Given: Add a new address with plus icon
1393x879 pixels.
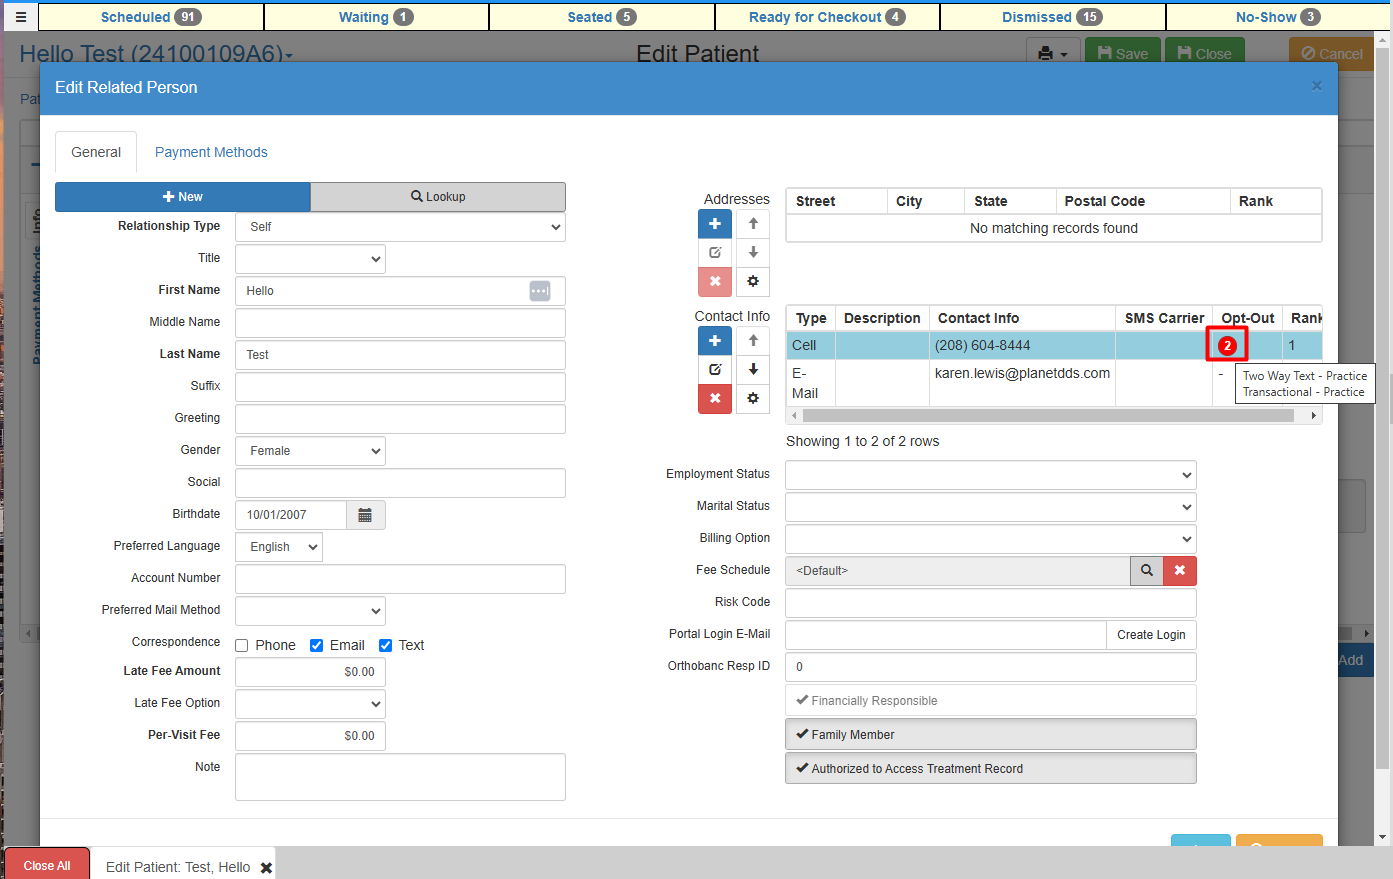Looking at the screenshot, I should [715, 224].
